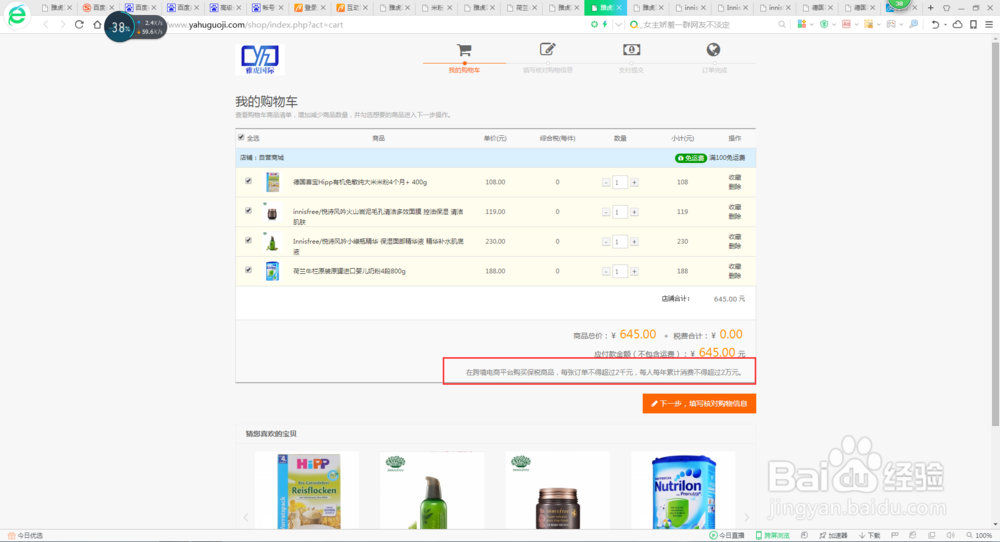Click the cloud sync toolbar icon
The height and width of the screenshot is (542, 1000).
pyautogui.click(x=957, y=24)
